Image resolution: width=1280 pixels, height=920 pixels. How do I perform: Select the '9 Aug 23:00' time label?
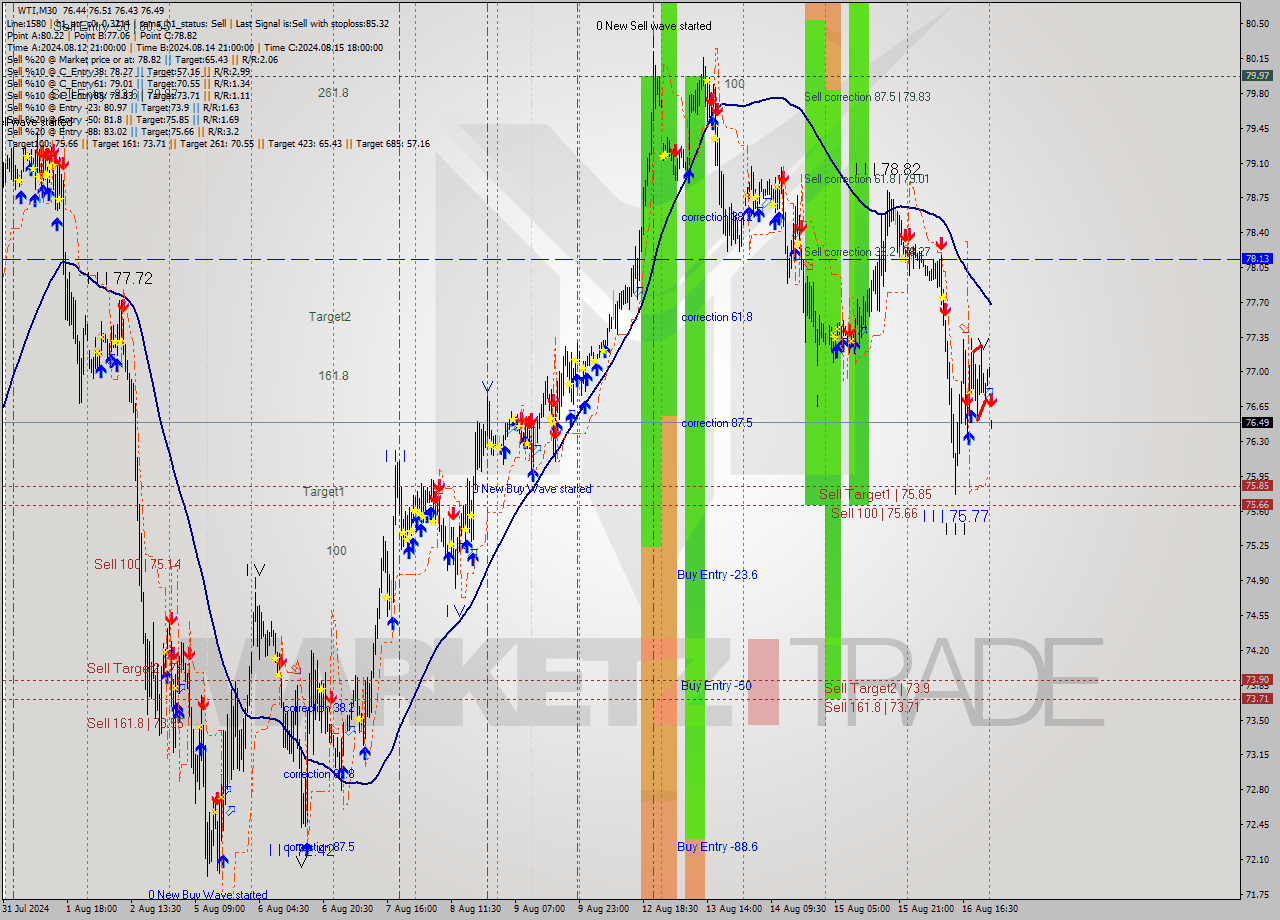click(603, 909)
